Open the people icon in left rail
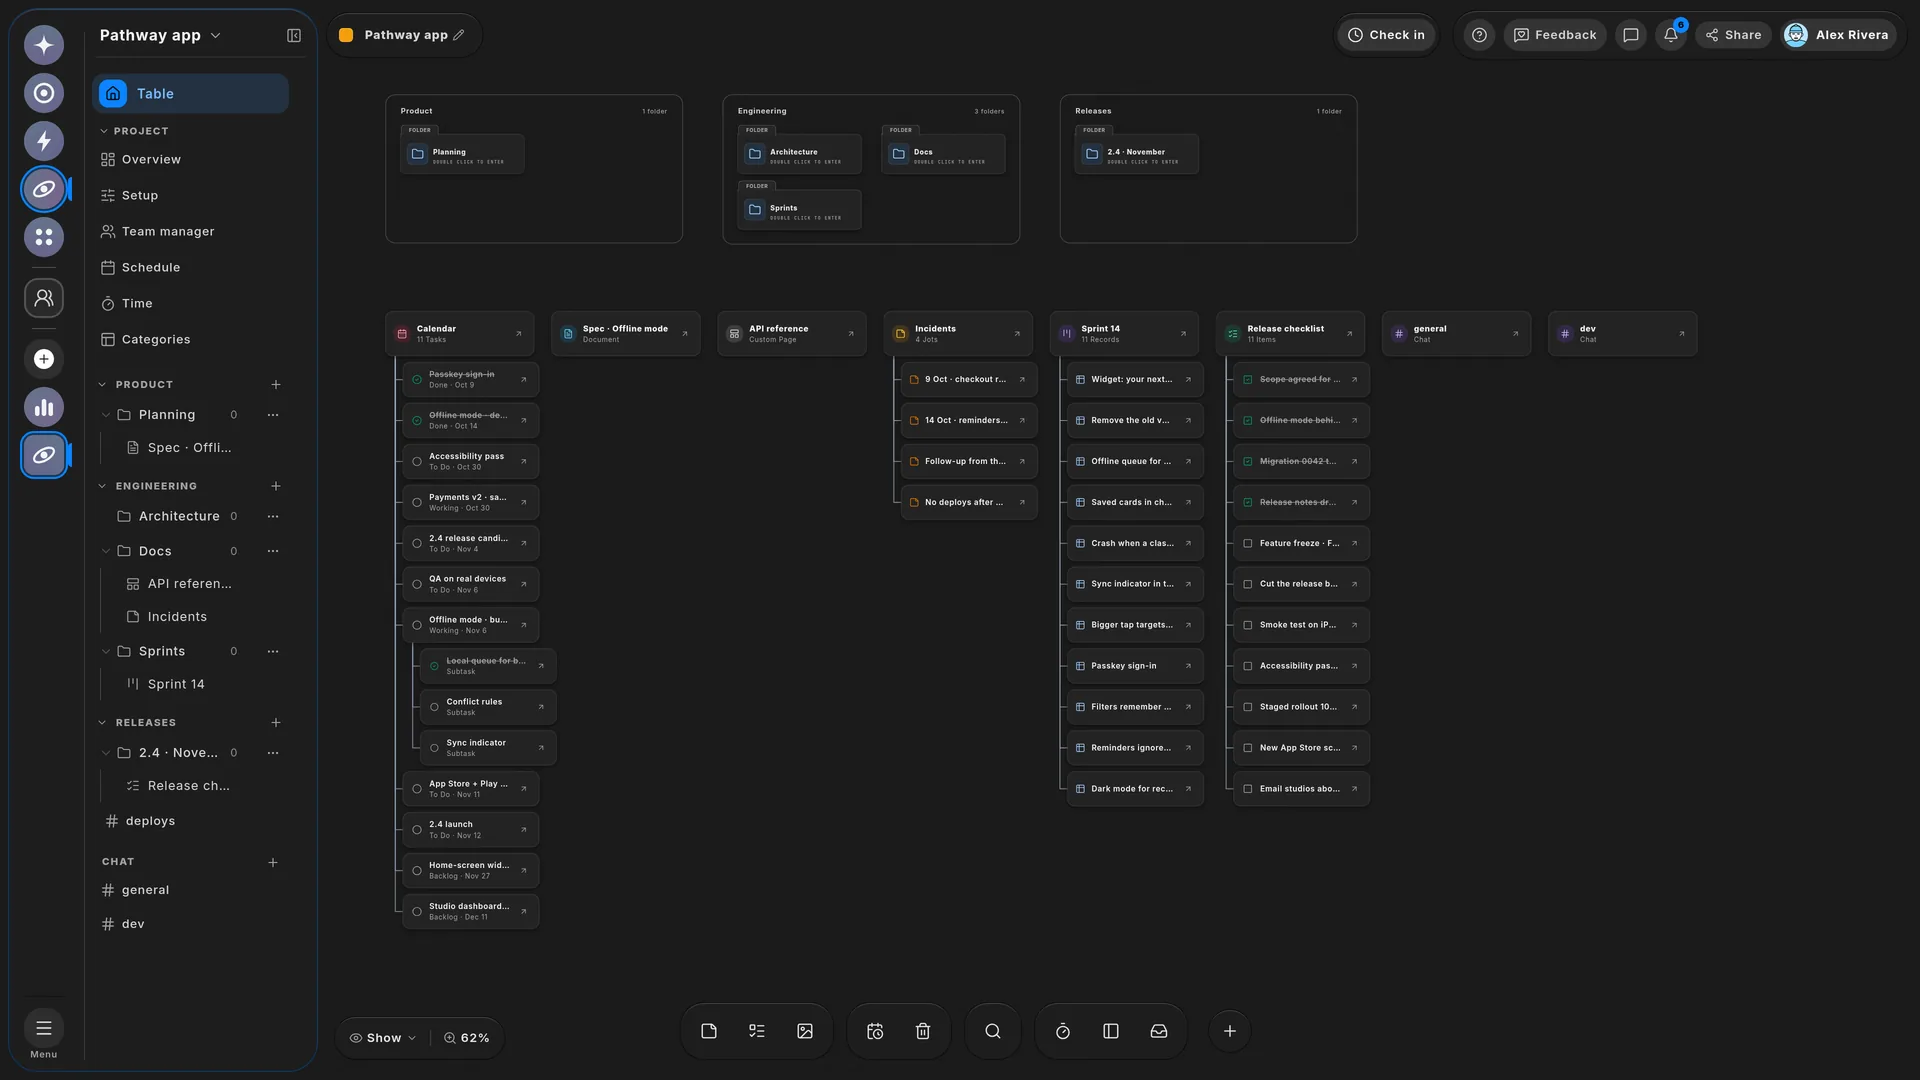1920x1080 pixels. [44, 298]
